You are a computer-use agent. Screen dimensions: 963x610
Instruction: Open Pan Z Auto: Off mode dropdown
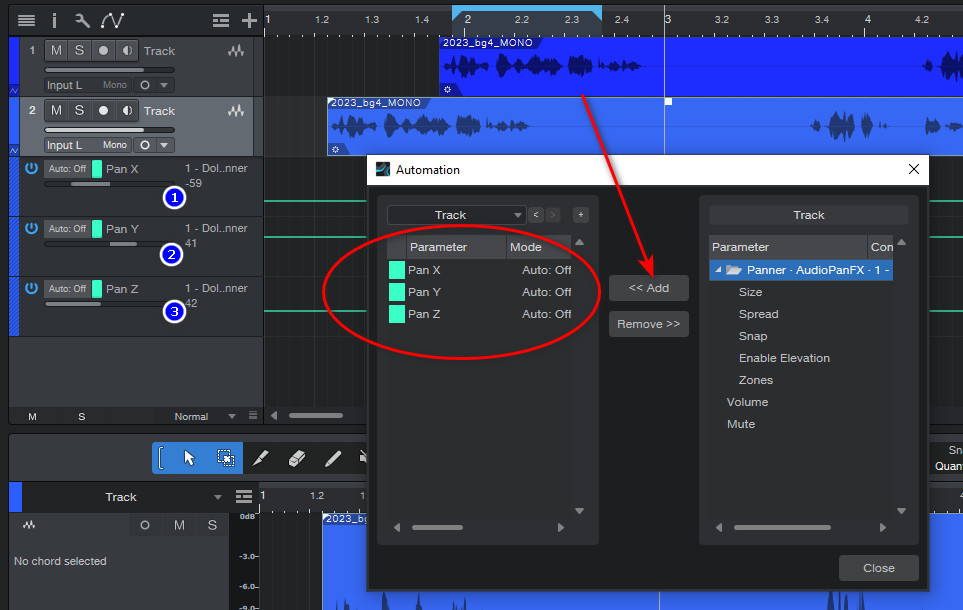click(x=67, y=289)
